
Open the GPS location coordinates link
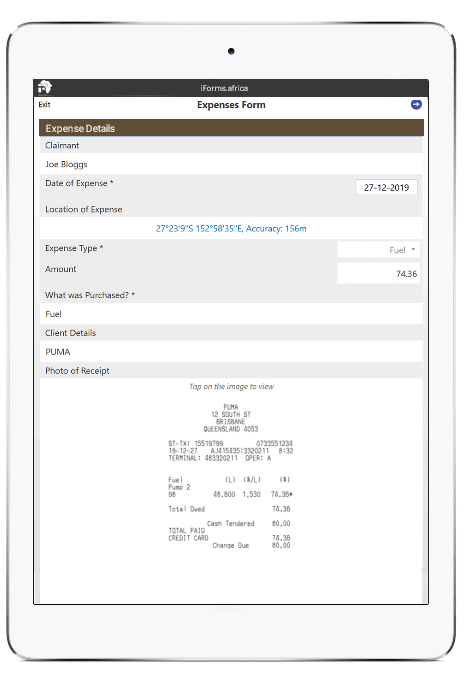point(231,228)
